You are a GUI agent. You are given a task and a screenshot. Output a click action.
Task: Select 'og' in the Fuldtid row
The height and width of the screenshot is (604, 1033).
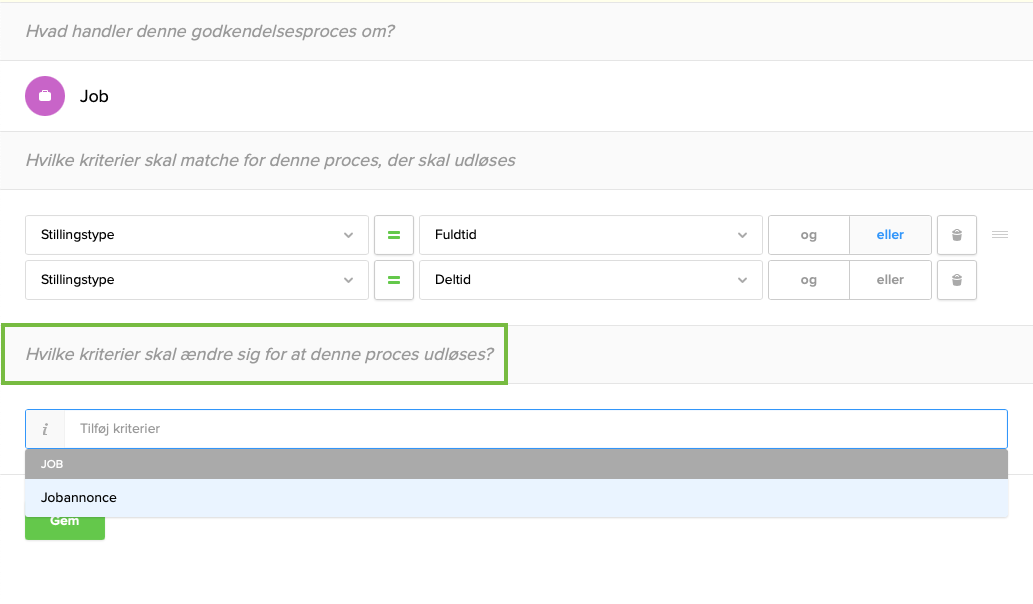(809, 235)
